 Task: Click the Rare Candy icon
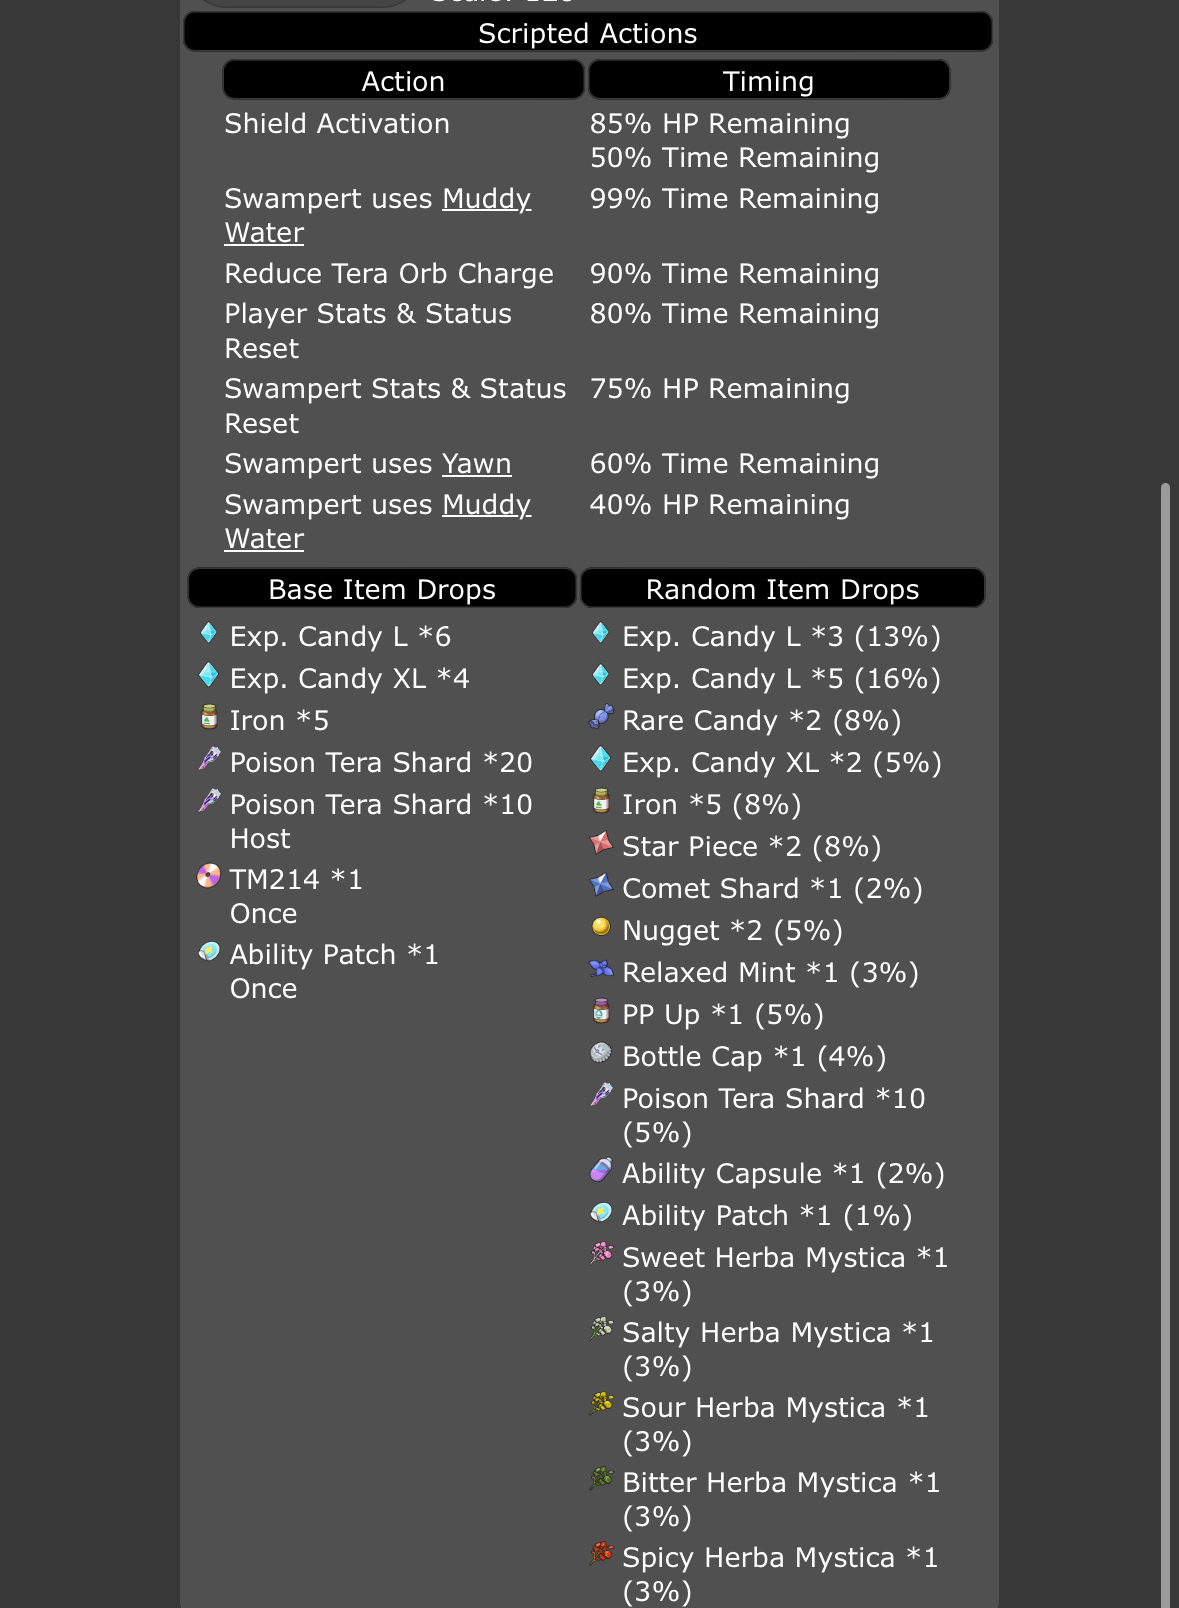[601, 717]
